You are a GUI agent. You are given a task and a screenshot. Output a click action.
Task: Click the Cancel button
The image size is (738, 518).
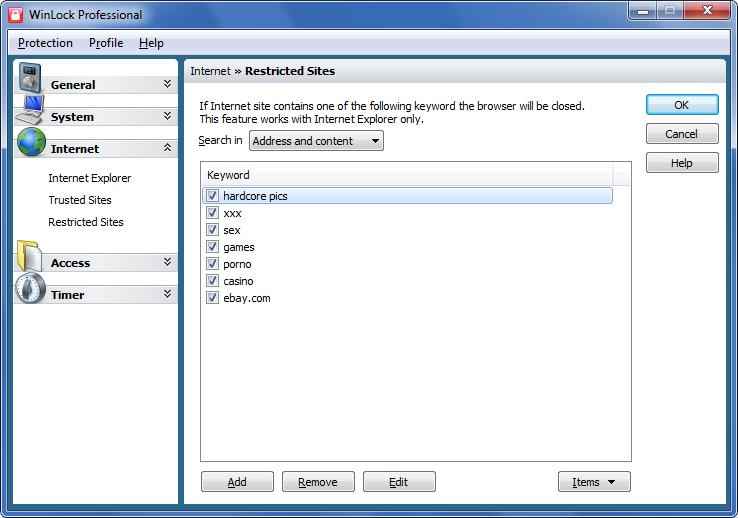[x=682, y=134]
